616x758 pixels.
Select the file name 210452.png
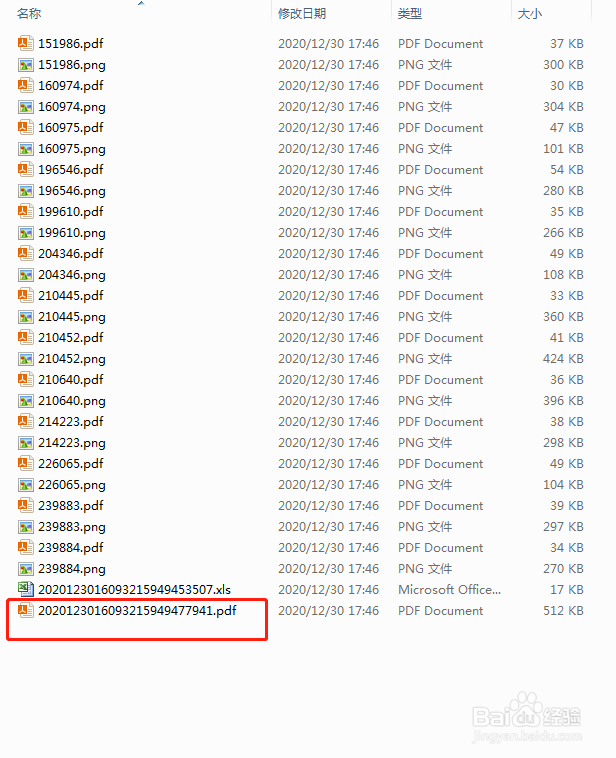[72, 360]
